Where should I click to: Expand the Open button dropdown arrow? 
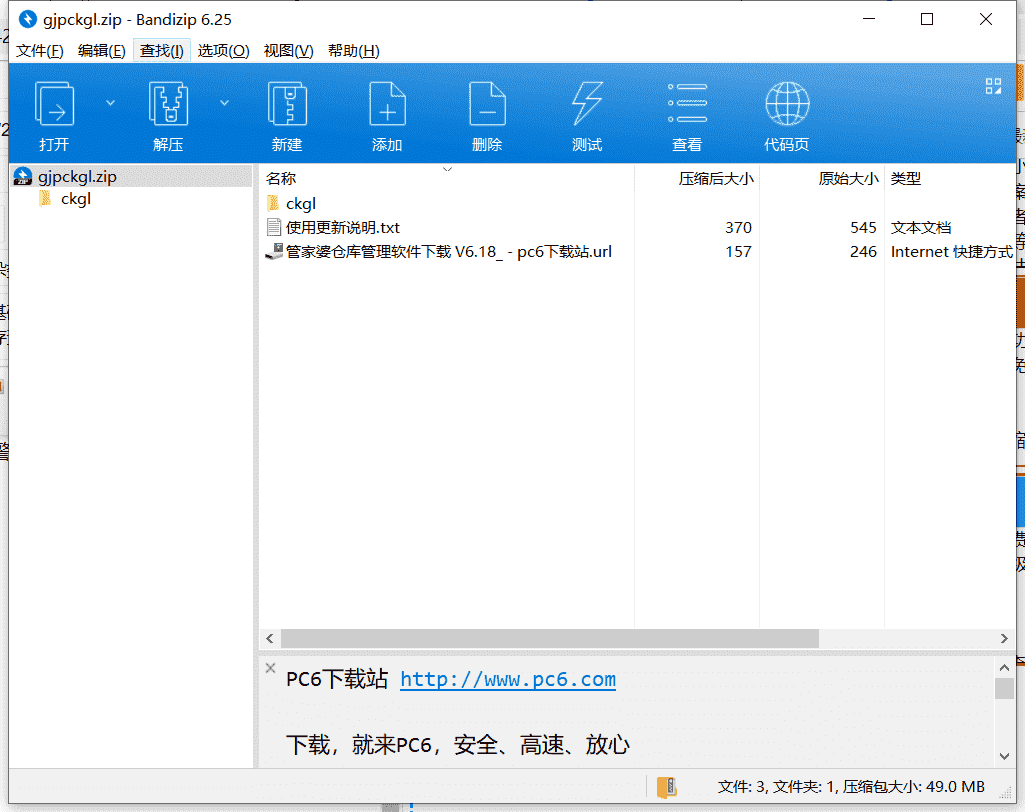coord(110,103)
